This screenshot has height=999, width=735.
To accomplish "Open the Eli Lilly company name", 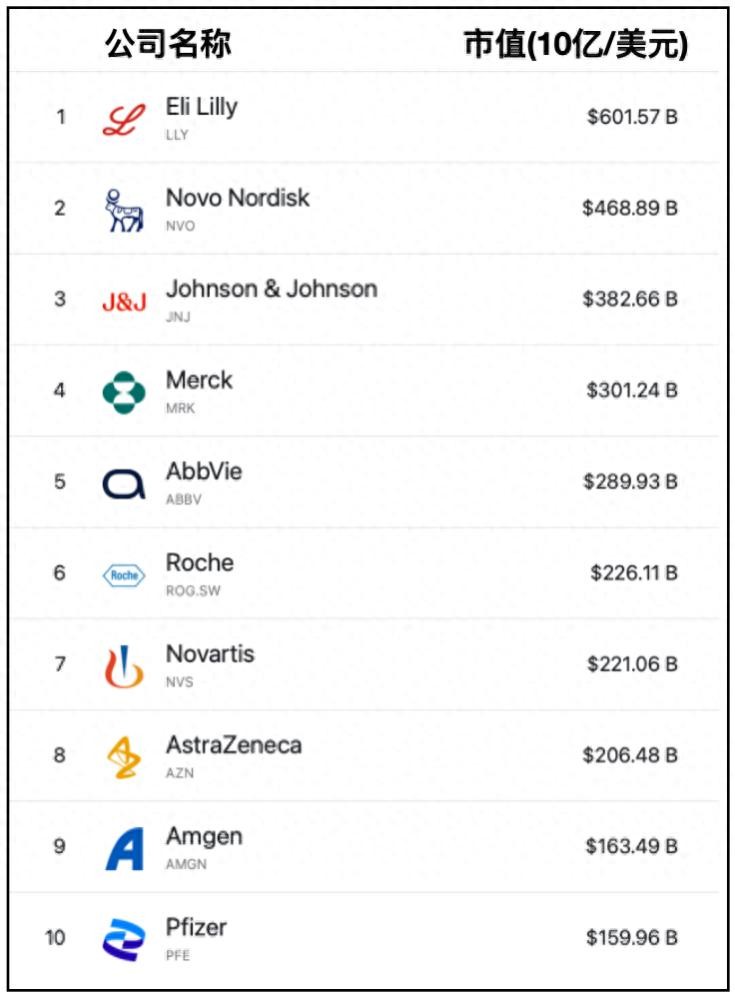I will coord(201,107).
